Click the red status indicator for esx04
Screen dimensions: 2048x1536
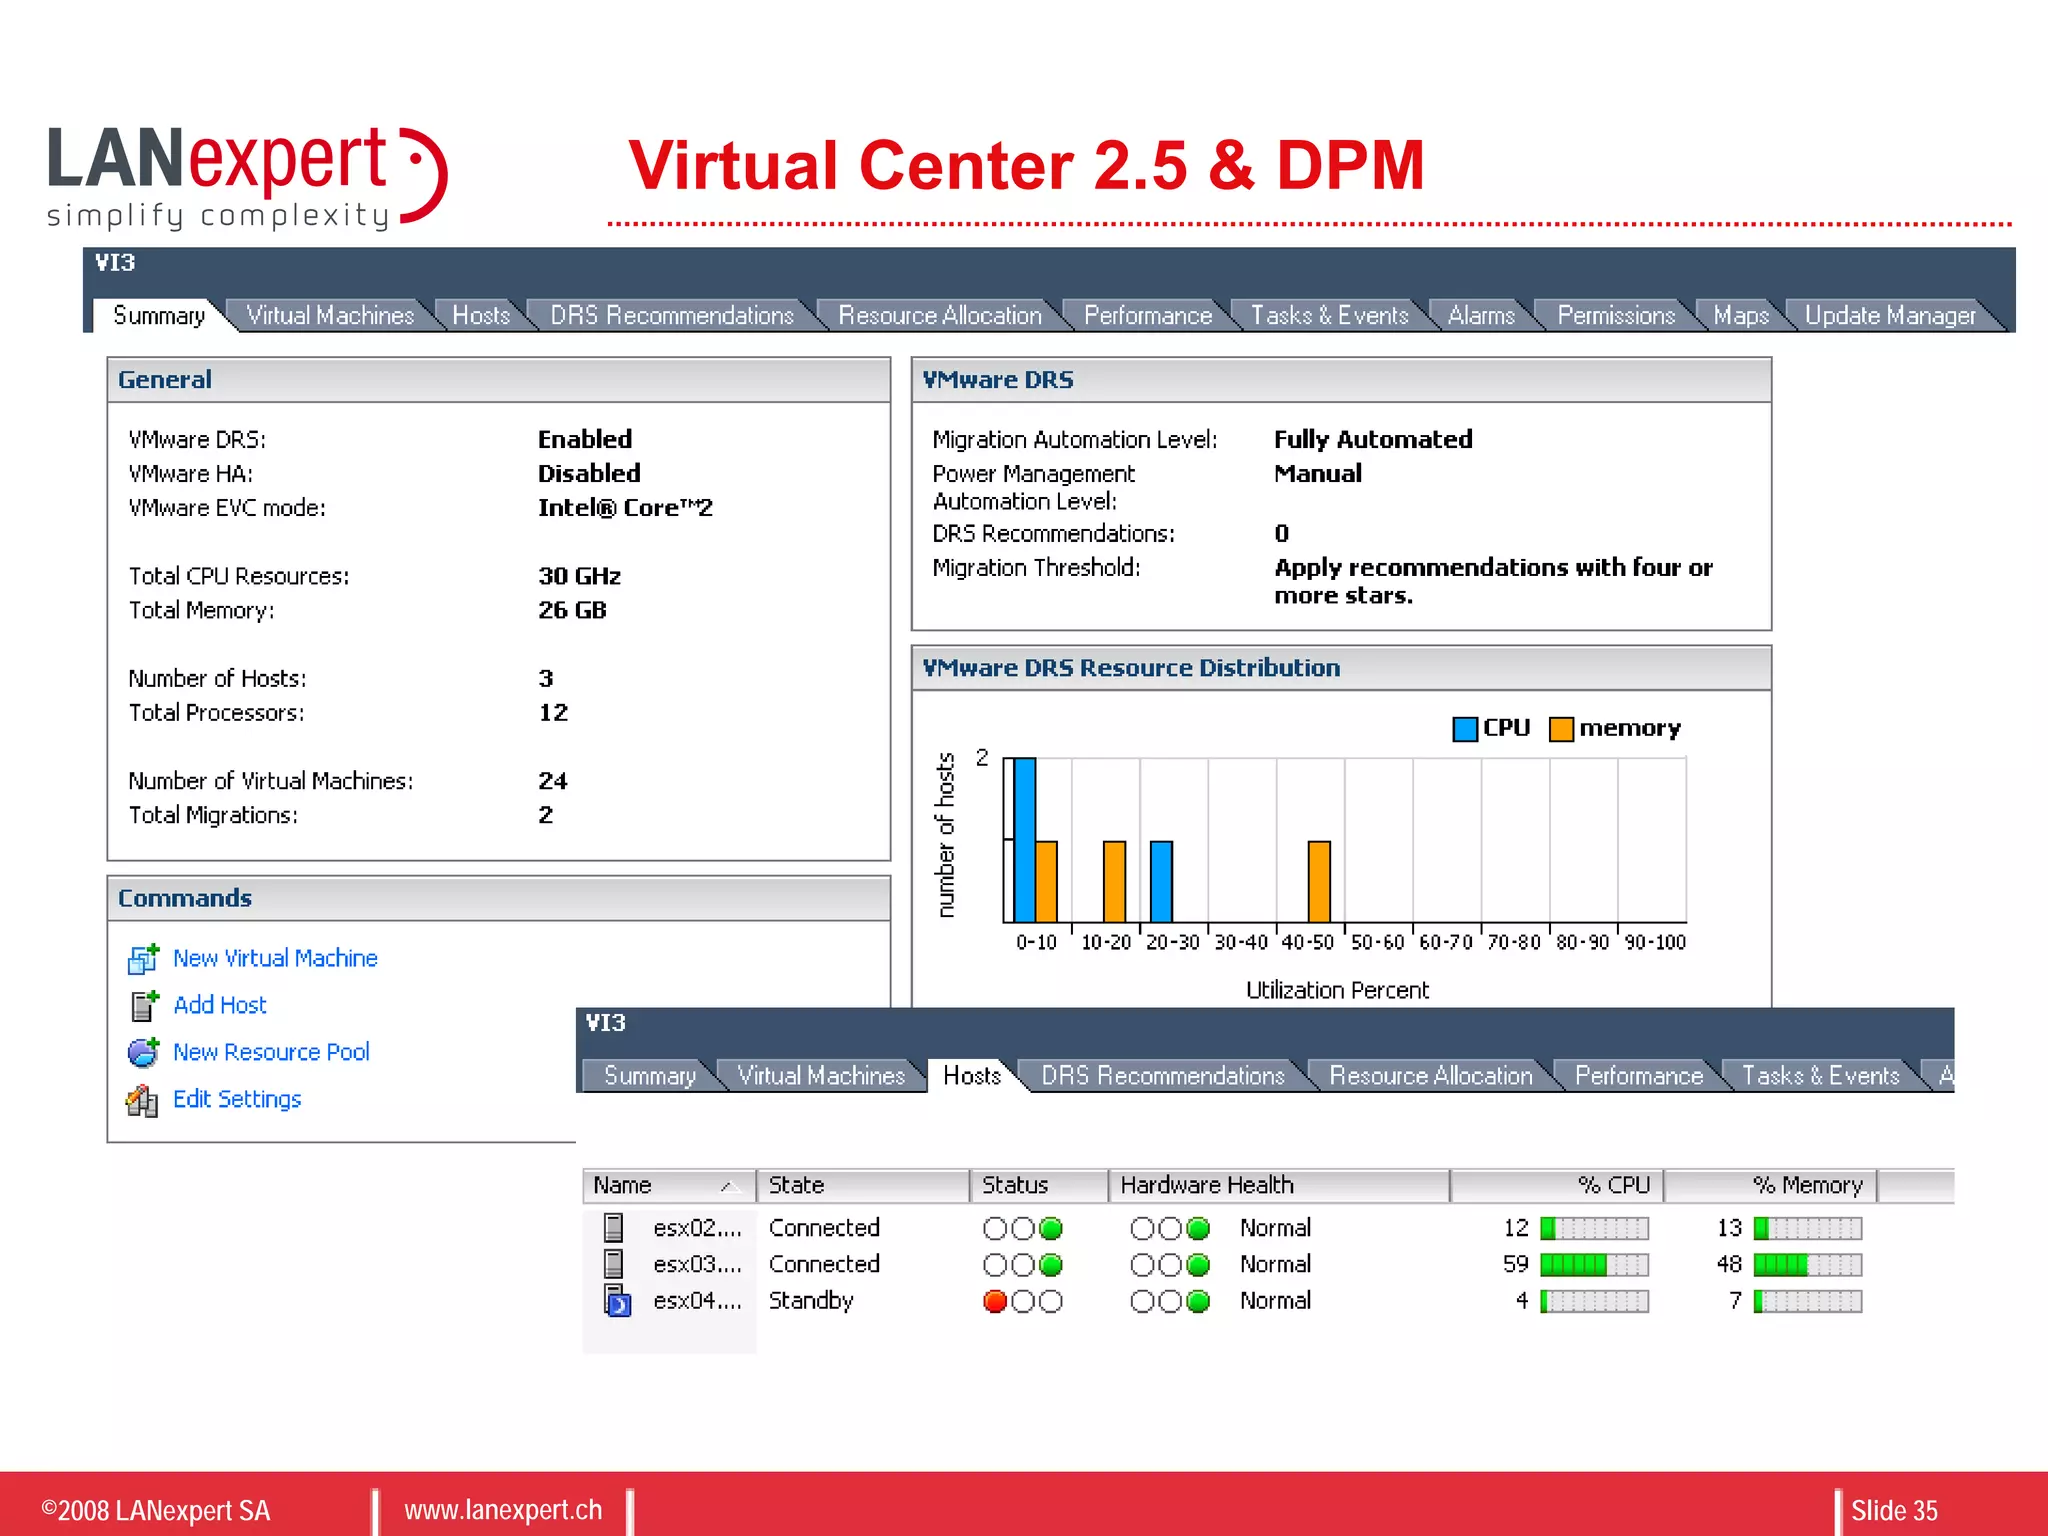click(x=995, y=1301)
